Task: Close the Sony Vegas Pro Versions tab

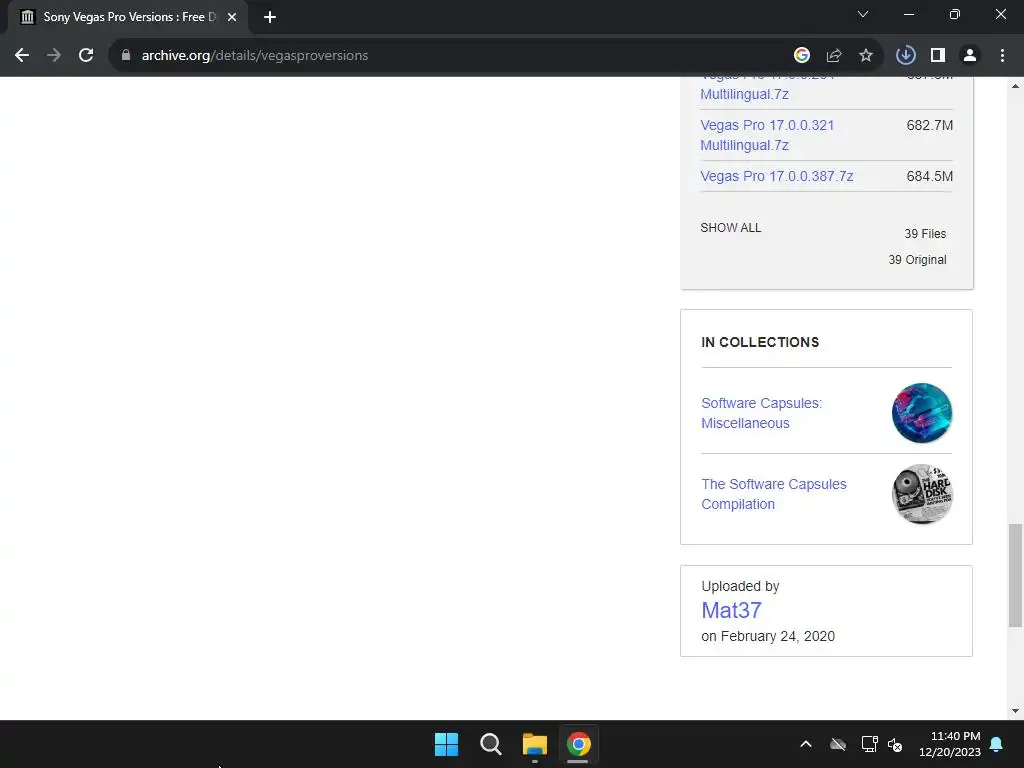Action: [x=232, y=17]
